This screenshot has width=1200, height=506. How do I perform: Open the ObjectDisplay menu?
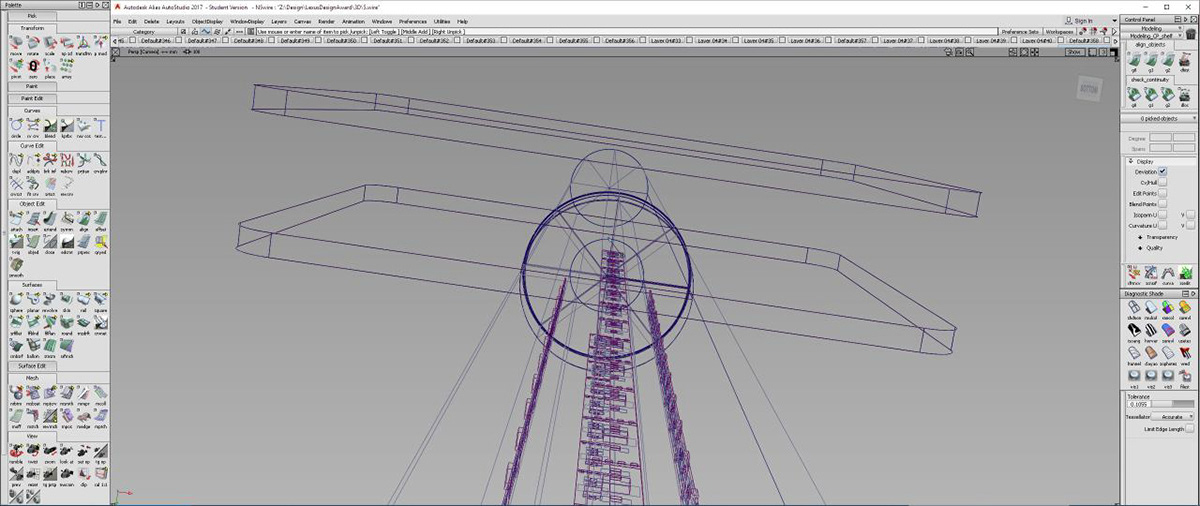pos(207,21)
